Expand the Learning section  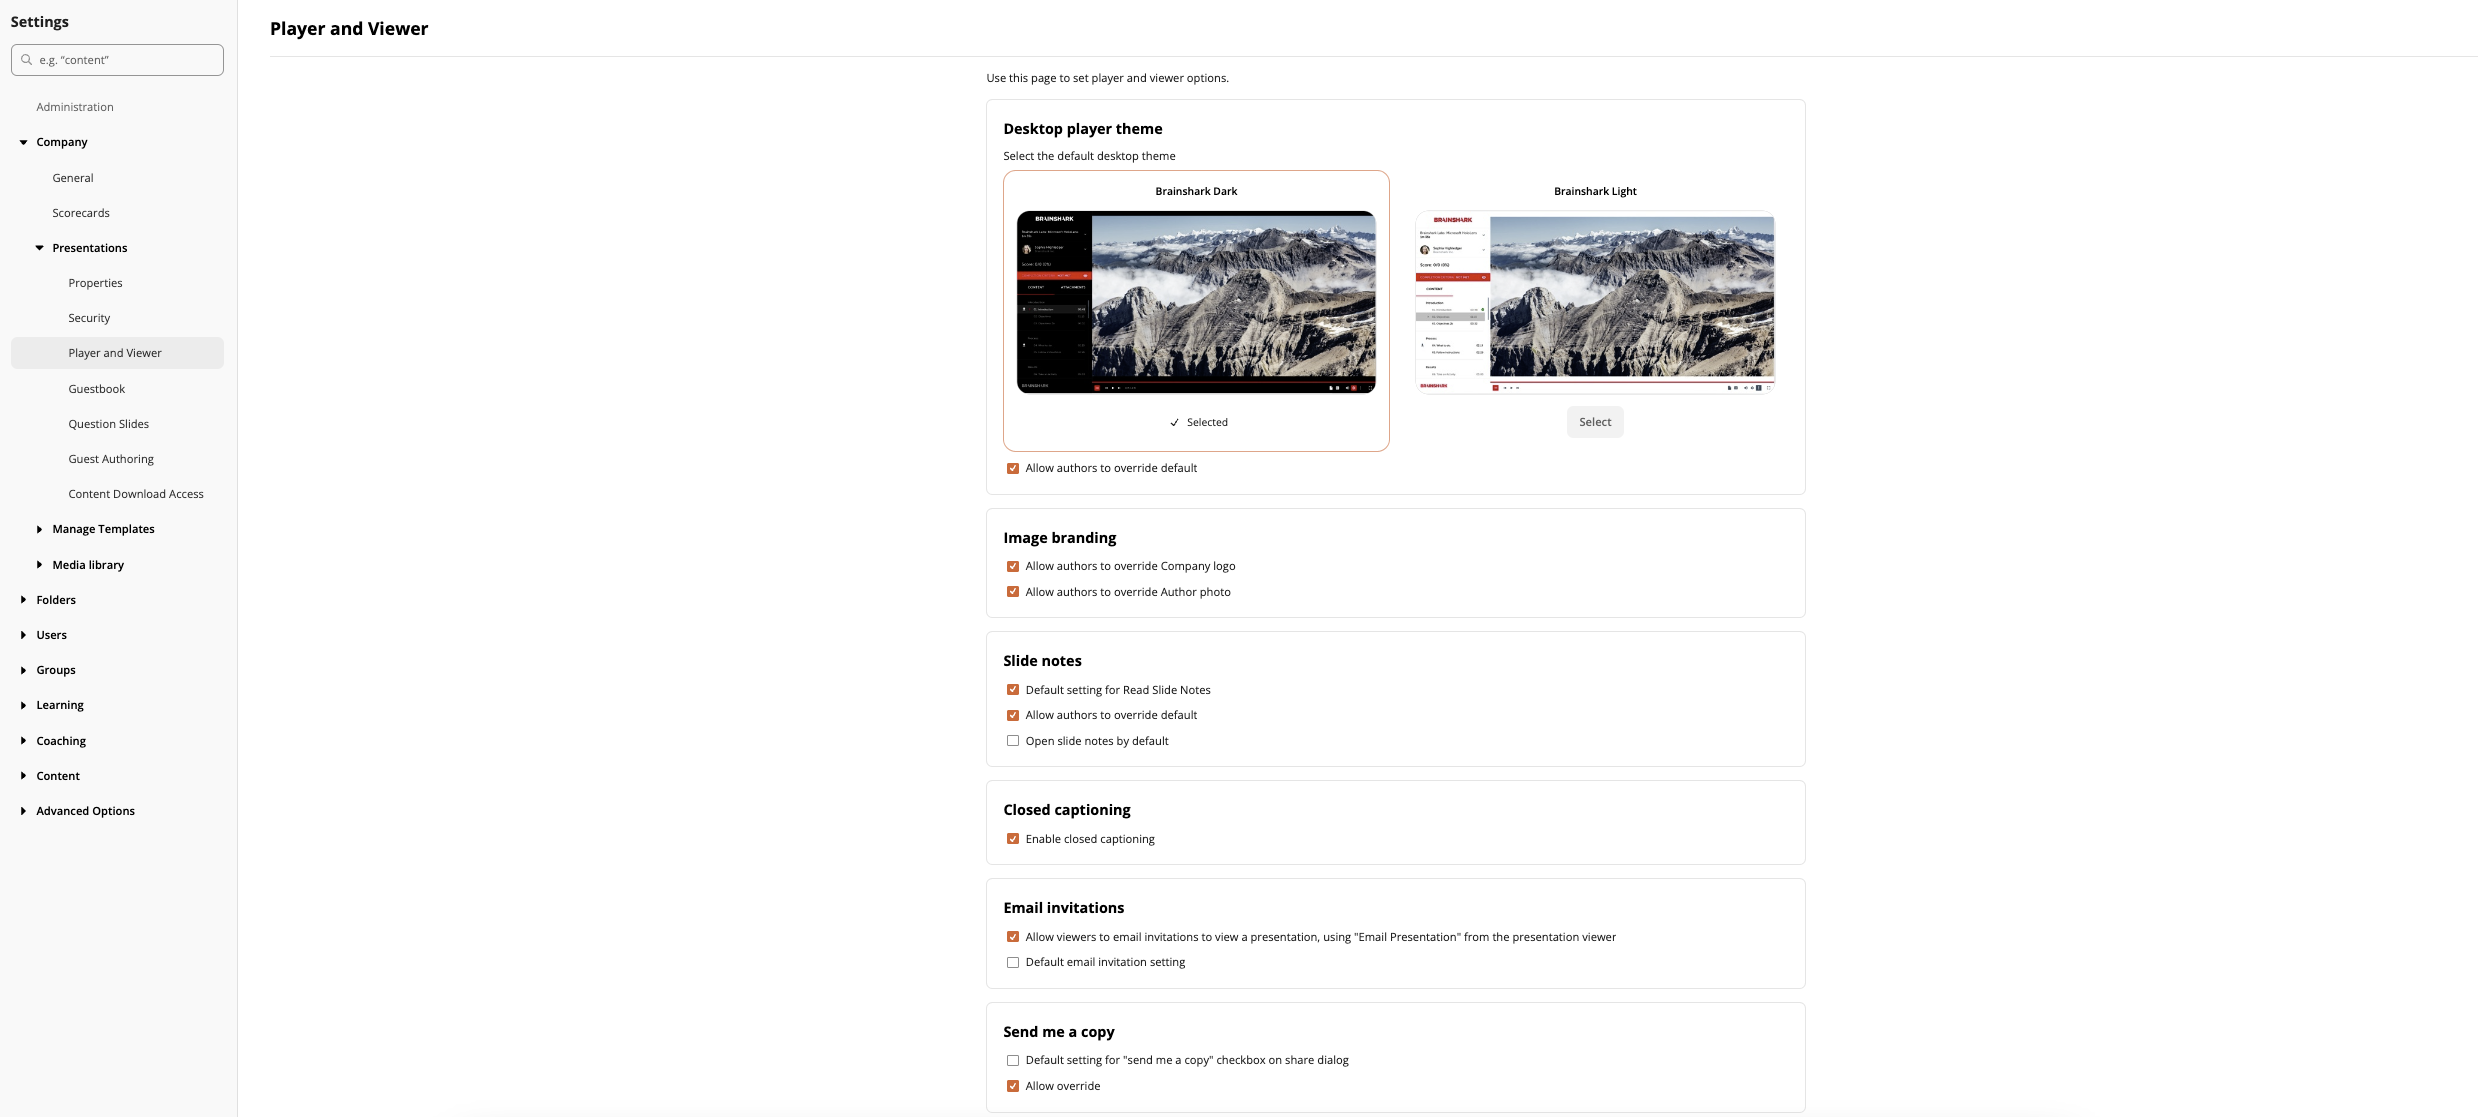23,704
